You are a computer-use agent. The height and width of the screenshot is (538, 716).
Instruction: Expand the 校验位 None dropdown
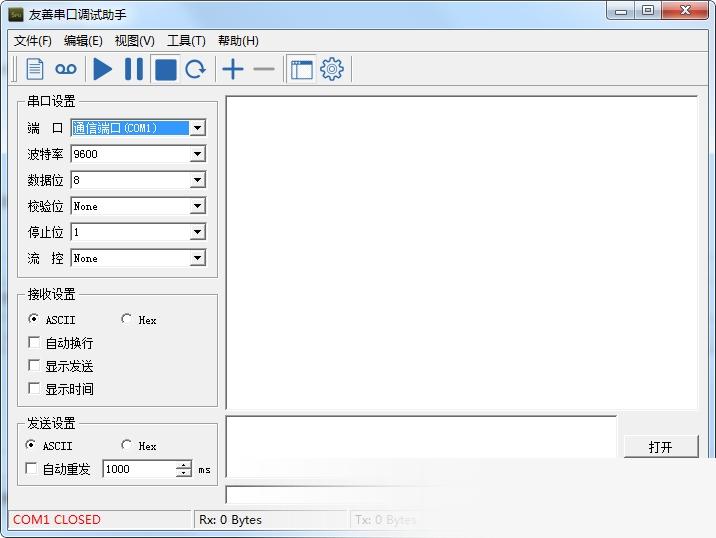pos(197,206)
